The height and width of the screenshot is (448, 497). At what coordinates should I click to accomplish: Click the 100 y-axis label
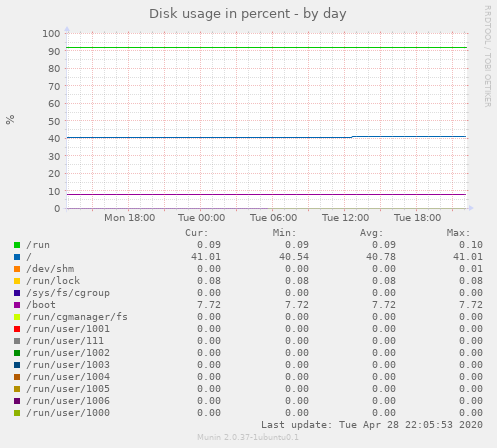[51, 34]
